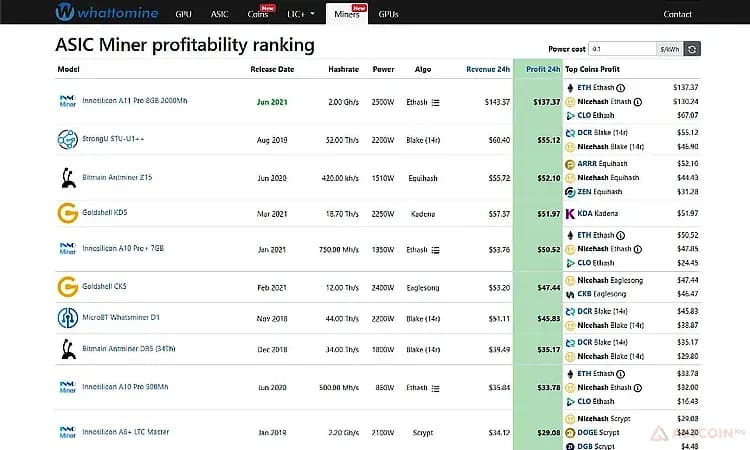
Task: Open ETH Ethash coin at $137.37
Action: coord(596,88)
